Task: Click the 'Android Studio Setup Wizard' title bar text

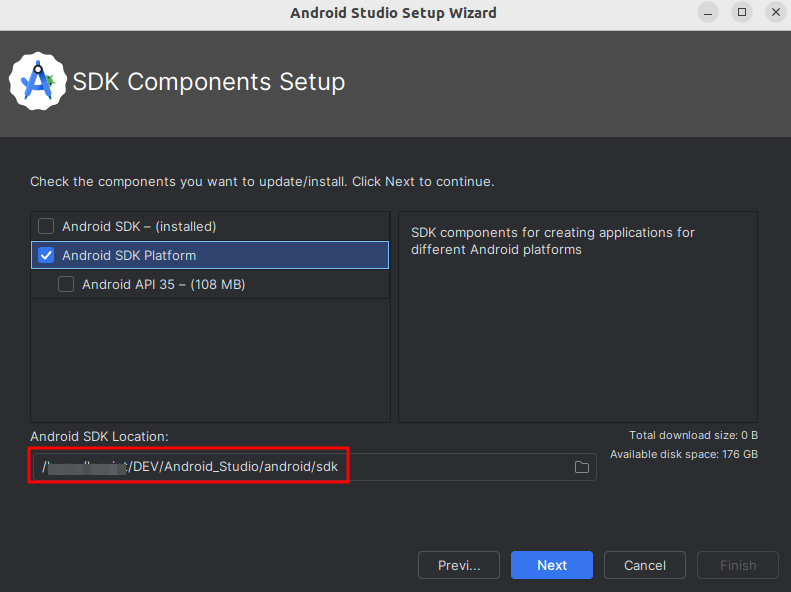Action: [x=393, y=13]
